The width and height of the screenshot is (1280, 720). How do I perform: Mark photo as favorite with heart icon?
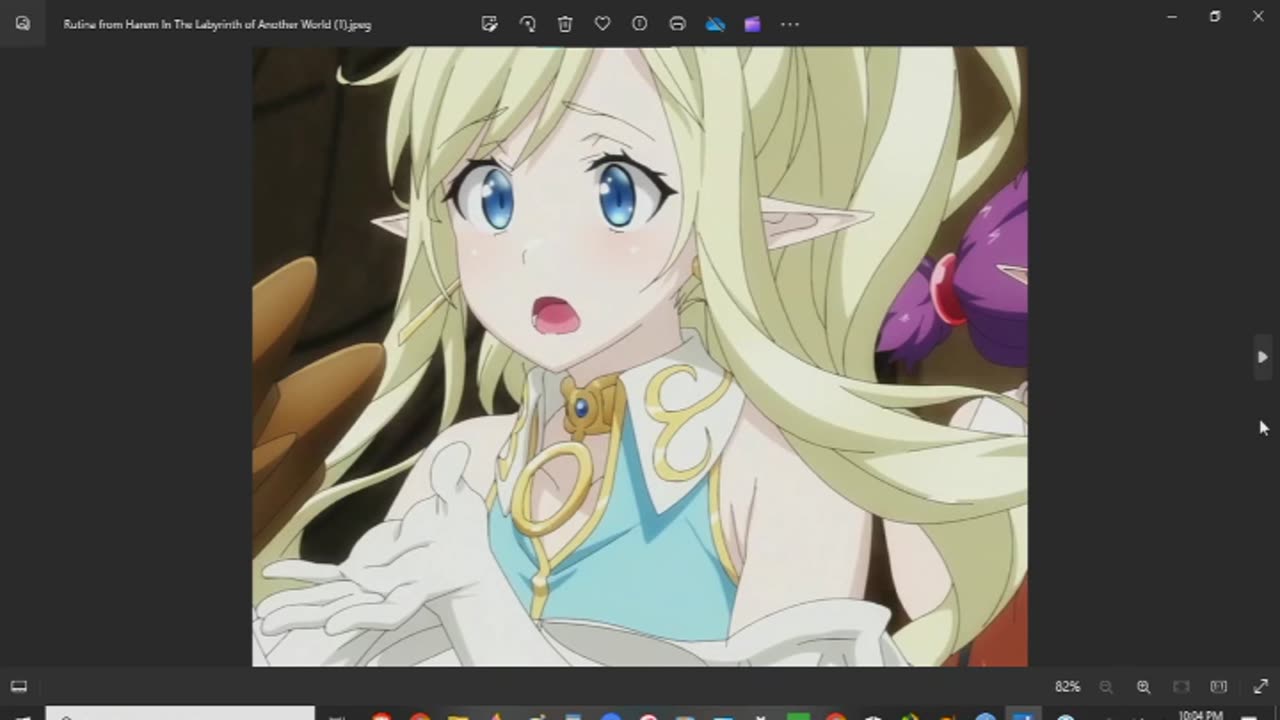[x=602, y=24]
